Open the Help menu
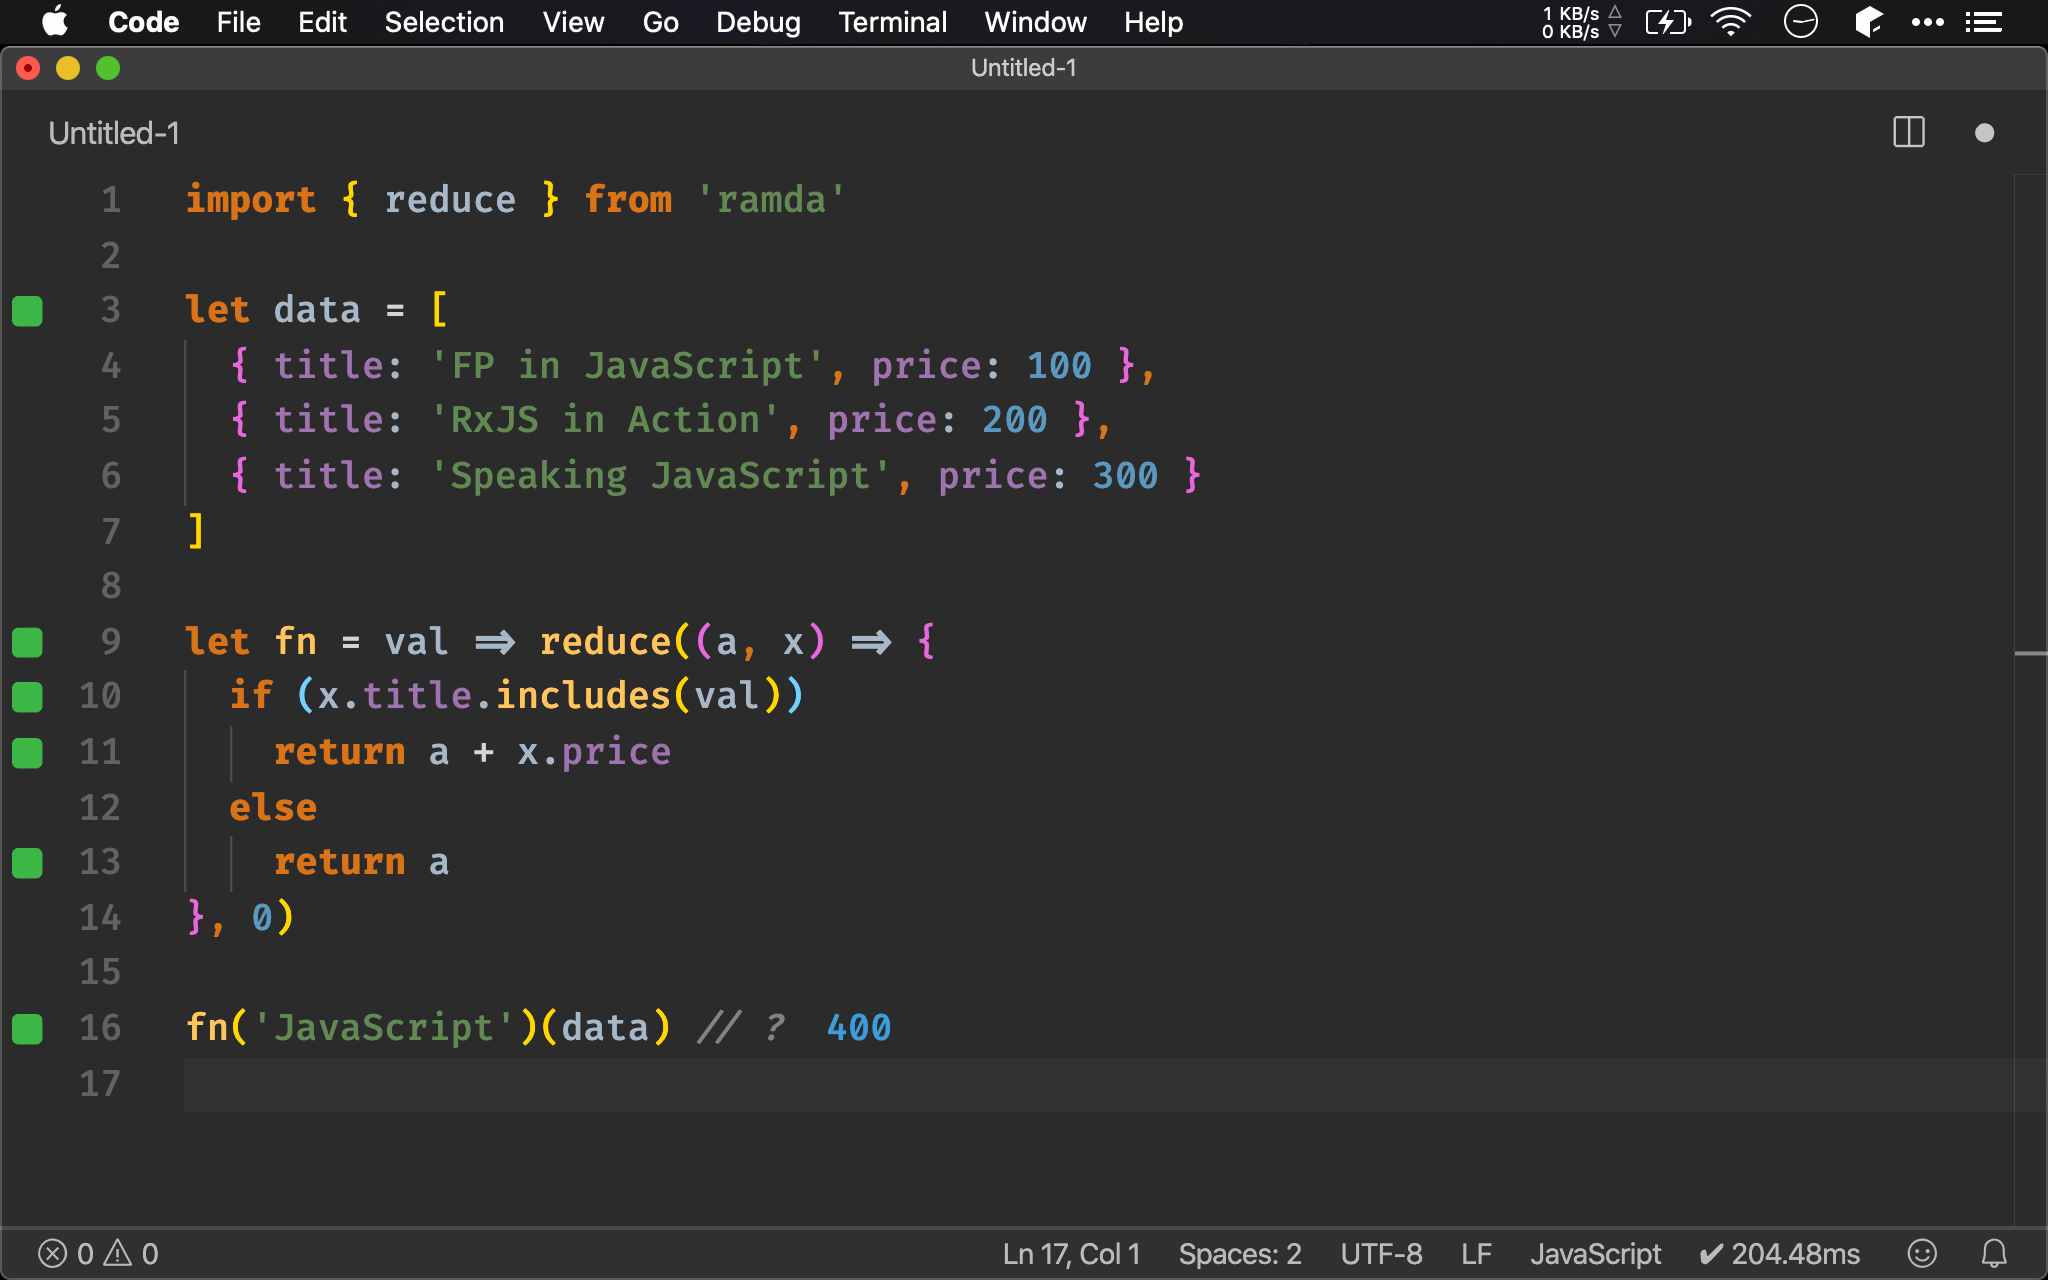Screen dimensions: 2048x1280 [x=1153, y=22]
